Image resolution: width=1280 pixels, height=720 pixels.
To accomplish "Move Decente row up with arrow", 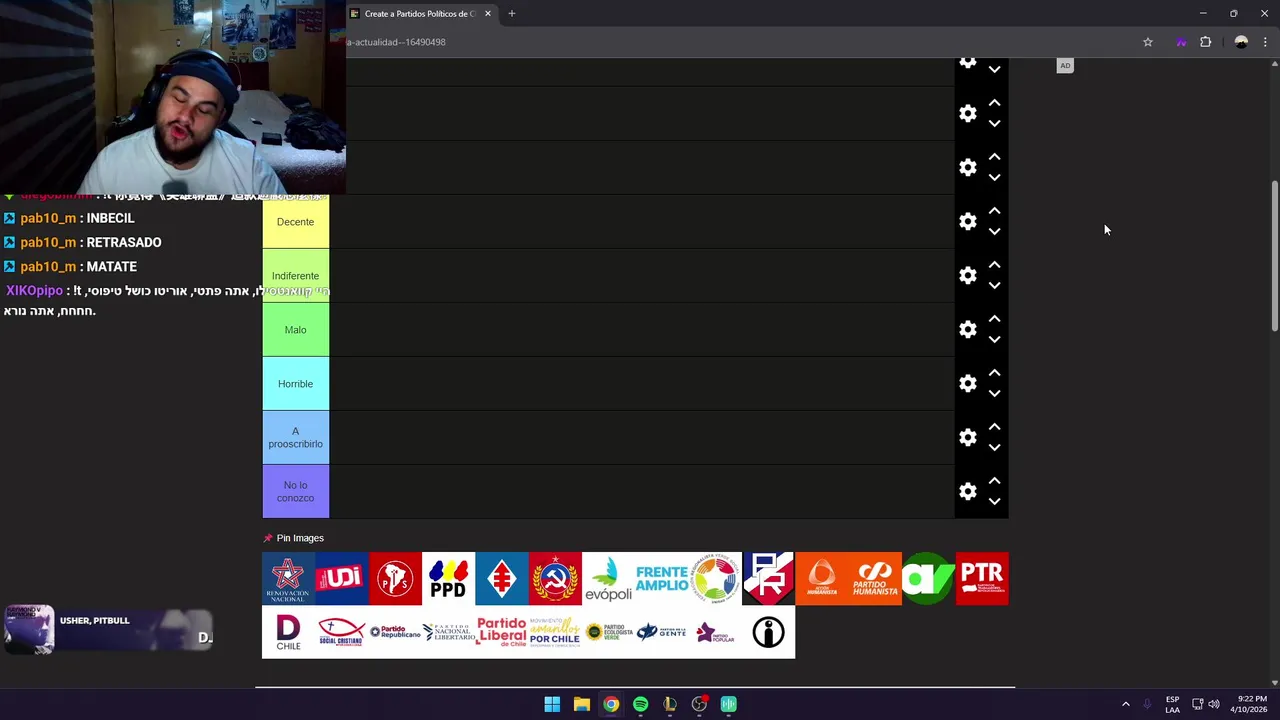I will [994, 211].
